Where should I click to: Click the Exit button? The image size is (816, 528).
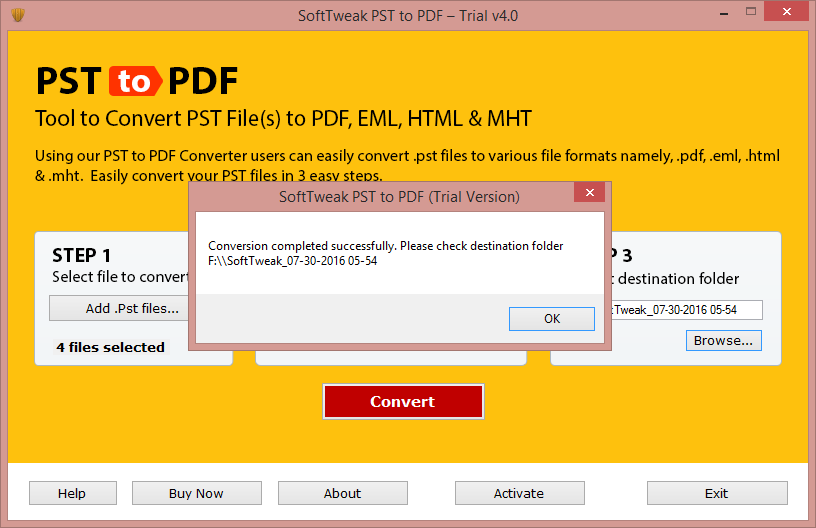coord(717,493)
